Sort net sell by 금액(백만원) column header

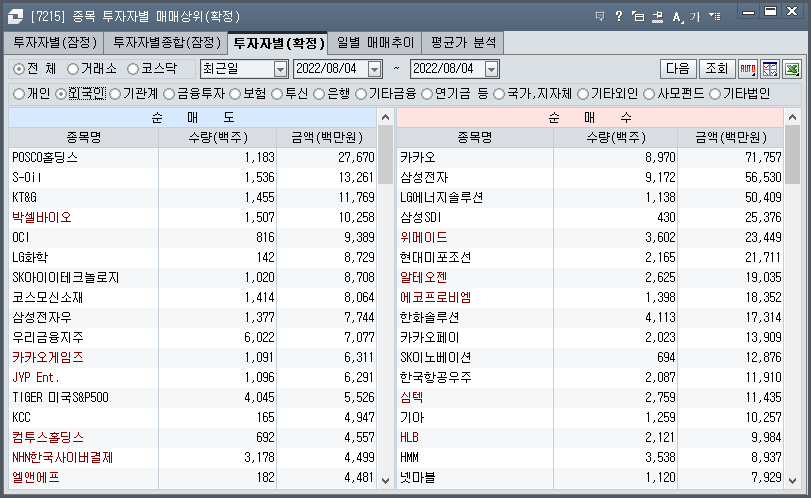click(x=327, y=138)
